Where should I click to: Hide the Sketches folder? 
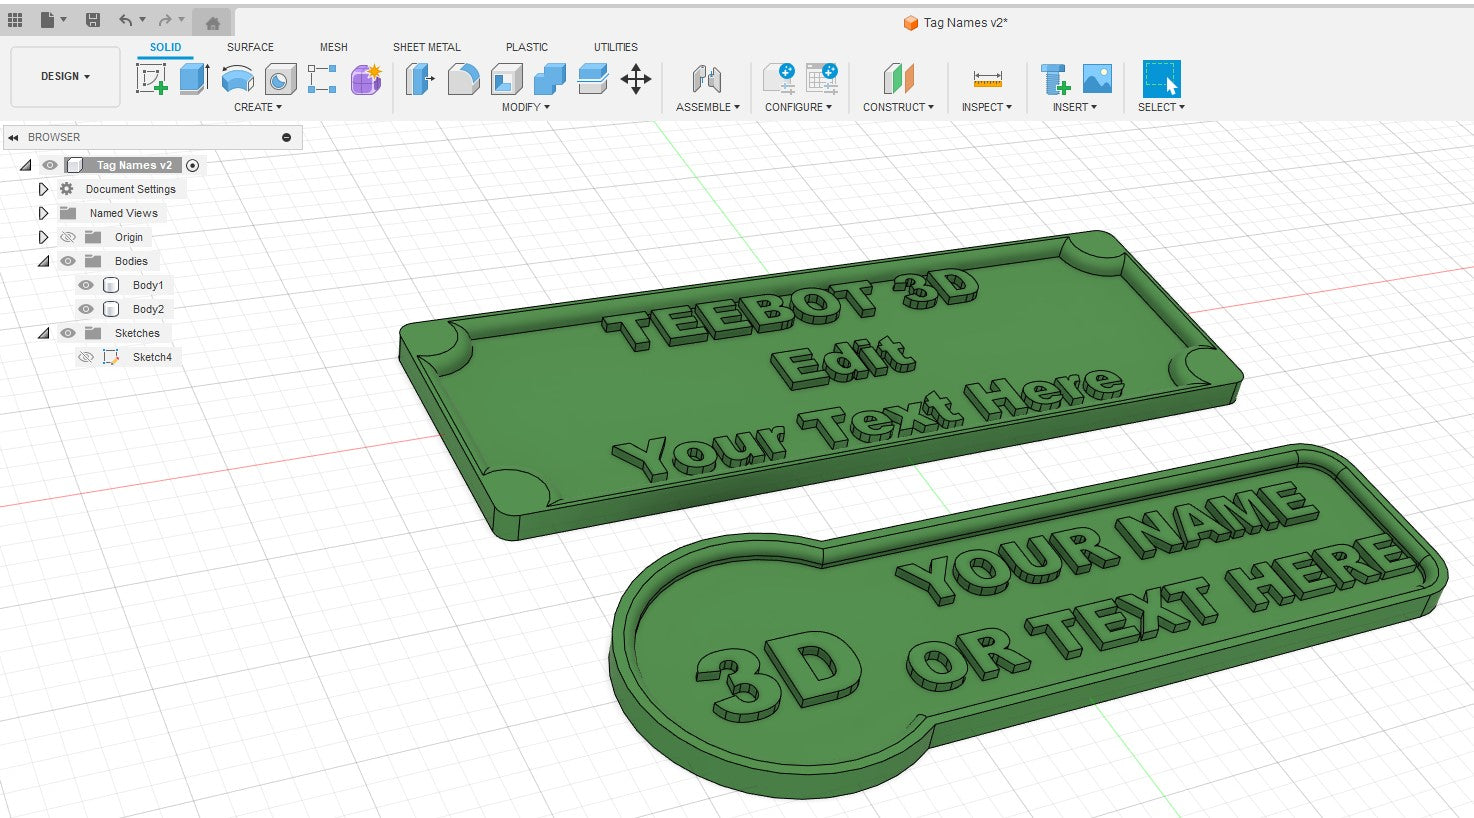pyautogui.click(x=68, y=333)
